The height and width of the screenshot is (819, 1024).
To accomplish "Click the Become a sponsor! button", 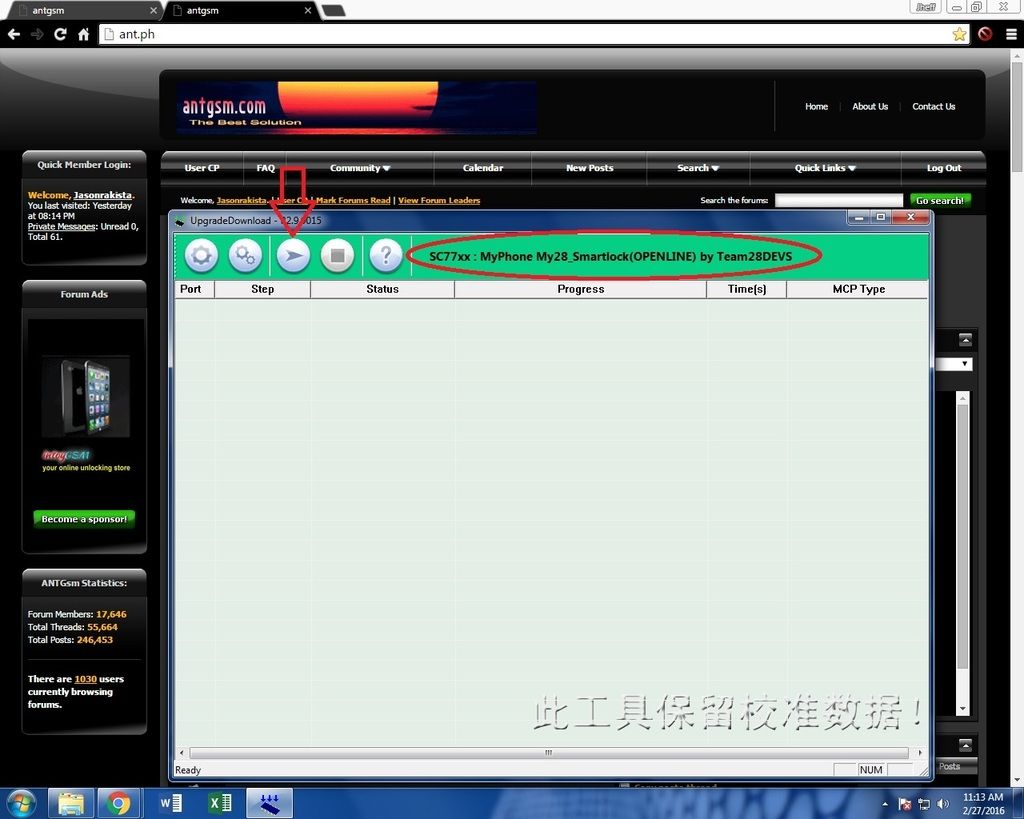I will tap(84, 519).
